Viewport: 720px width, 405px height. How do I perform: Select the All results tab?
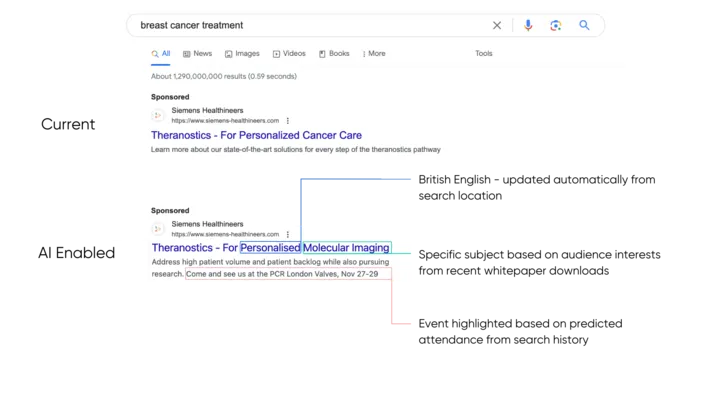pos(161,54)
